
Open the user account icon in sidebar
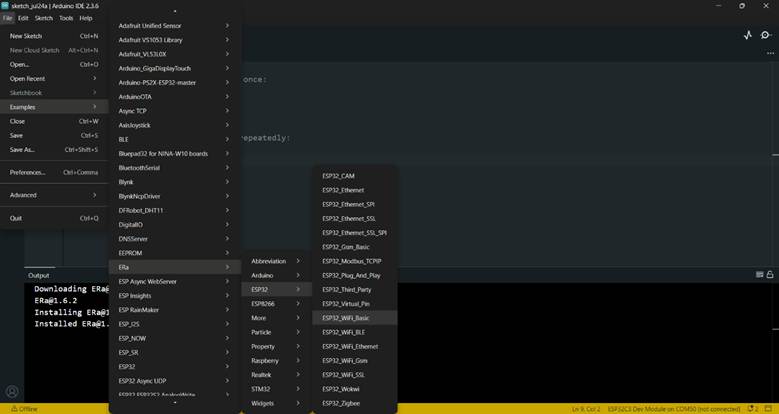pyautogui.click(x=12, y=391)
